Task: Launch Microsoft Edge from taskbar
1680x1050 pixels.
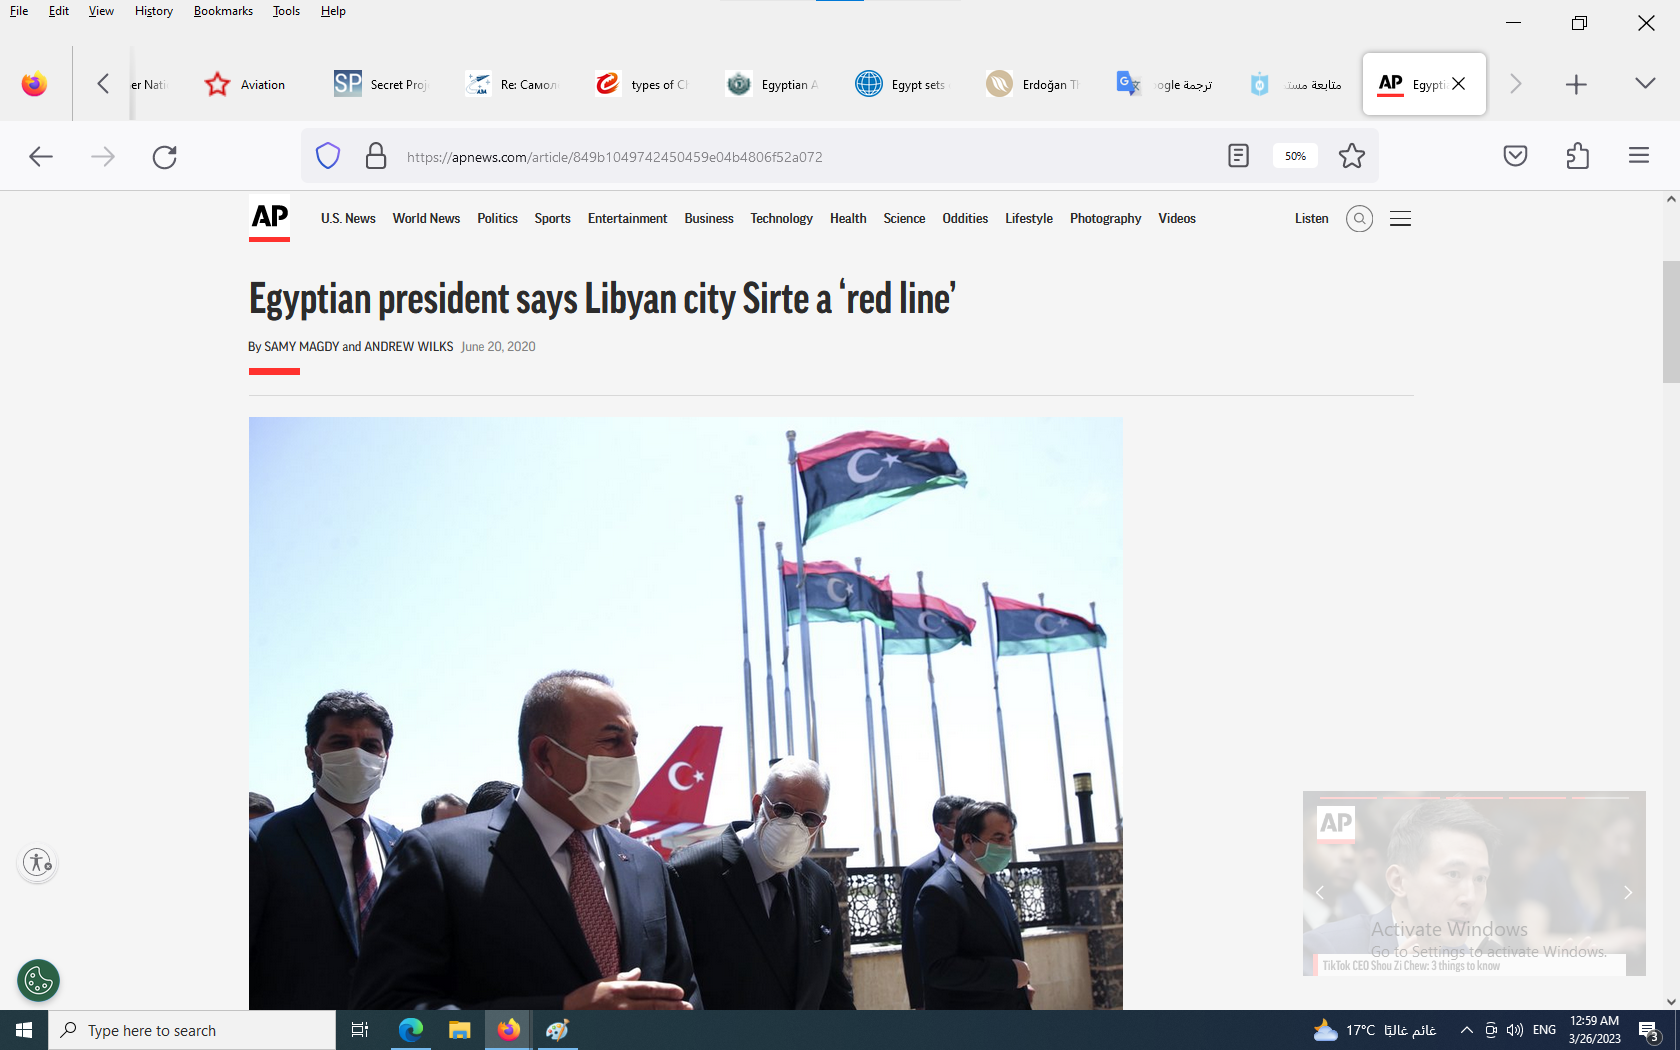Action: point(410,1030)
